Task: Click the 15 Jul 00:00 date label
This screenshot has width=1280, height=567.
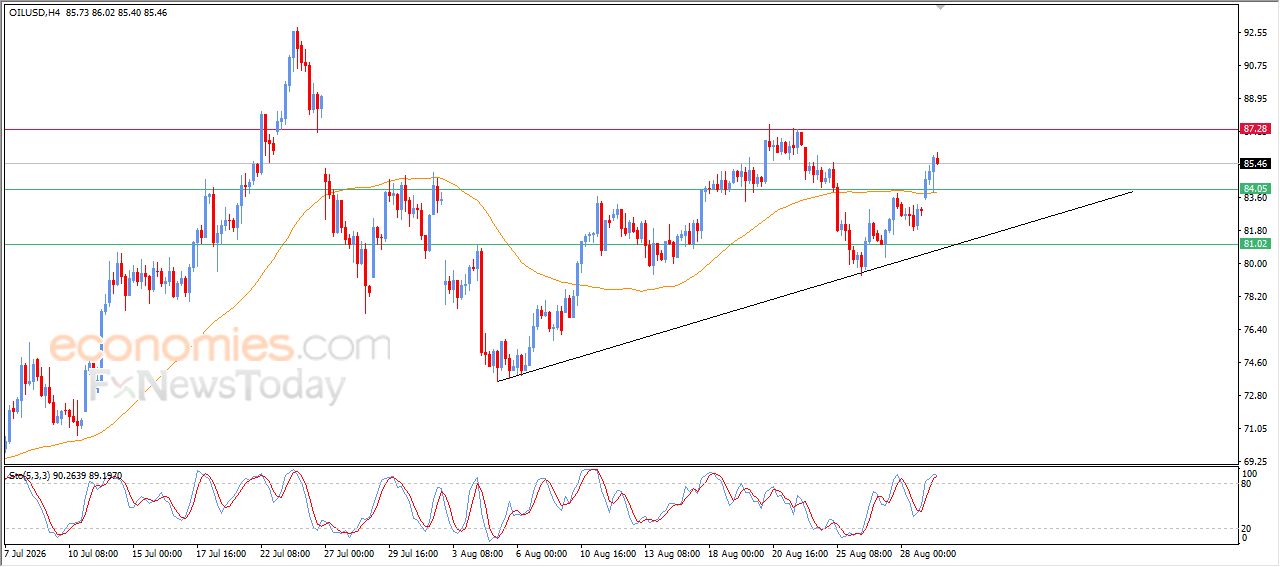Action: (x=156, y=552)
